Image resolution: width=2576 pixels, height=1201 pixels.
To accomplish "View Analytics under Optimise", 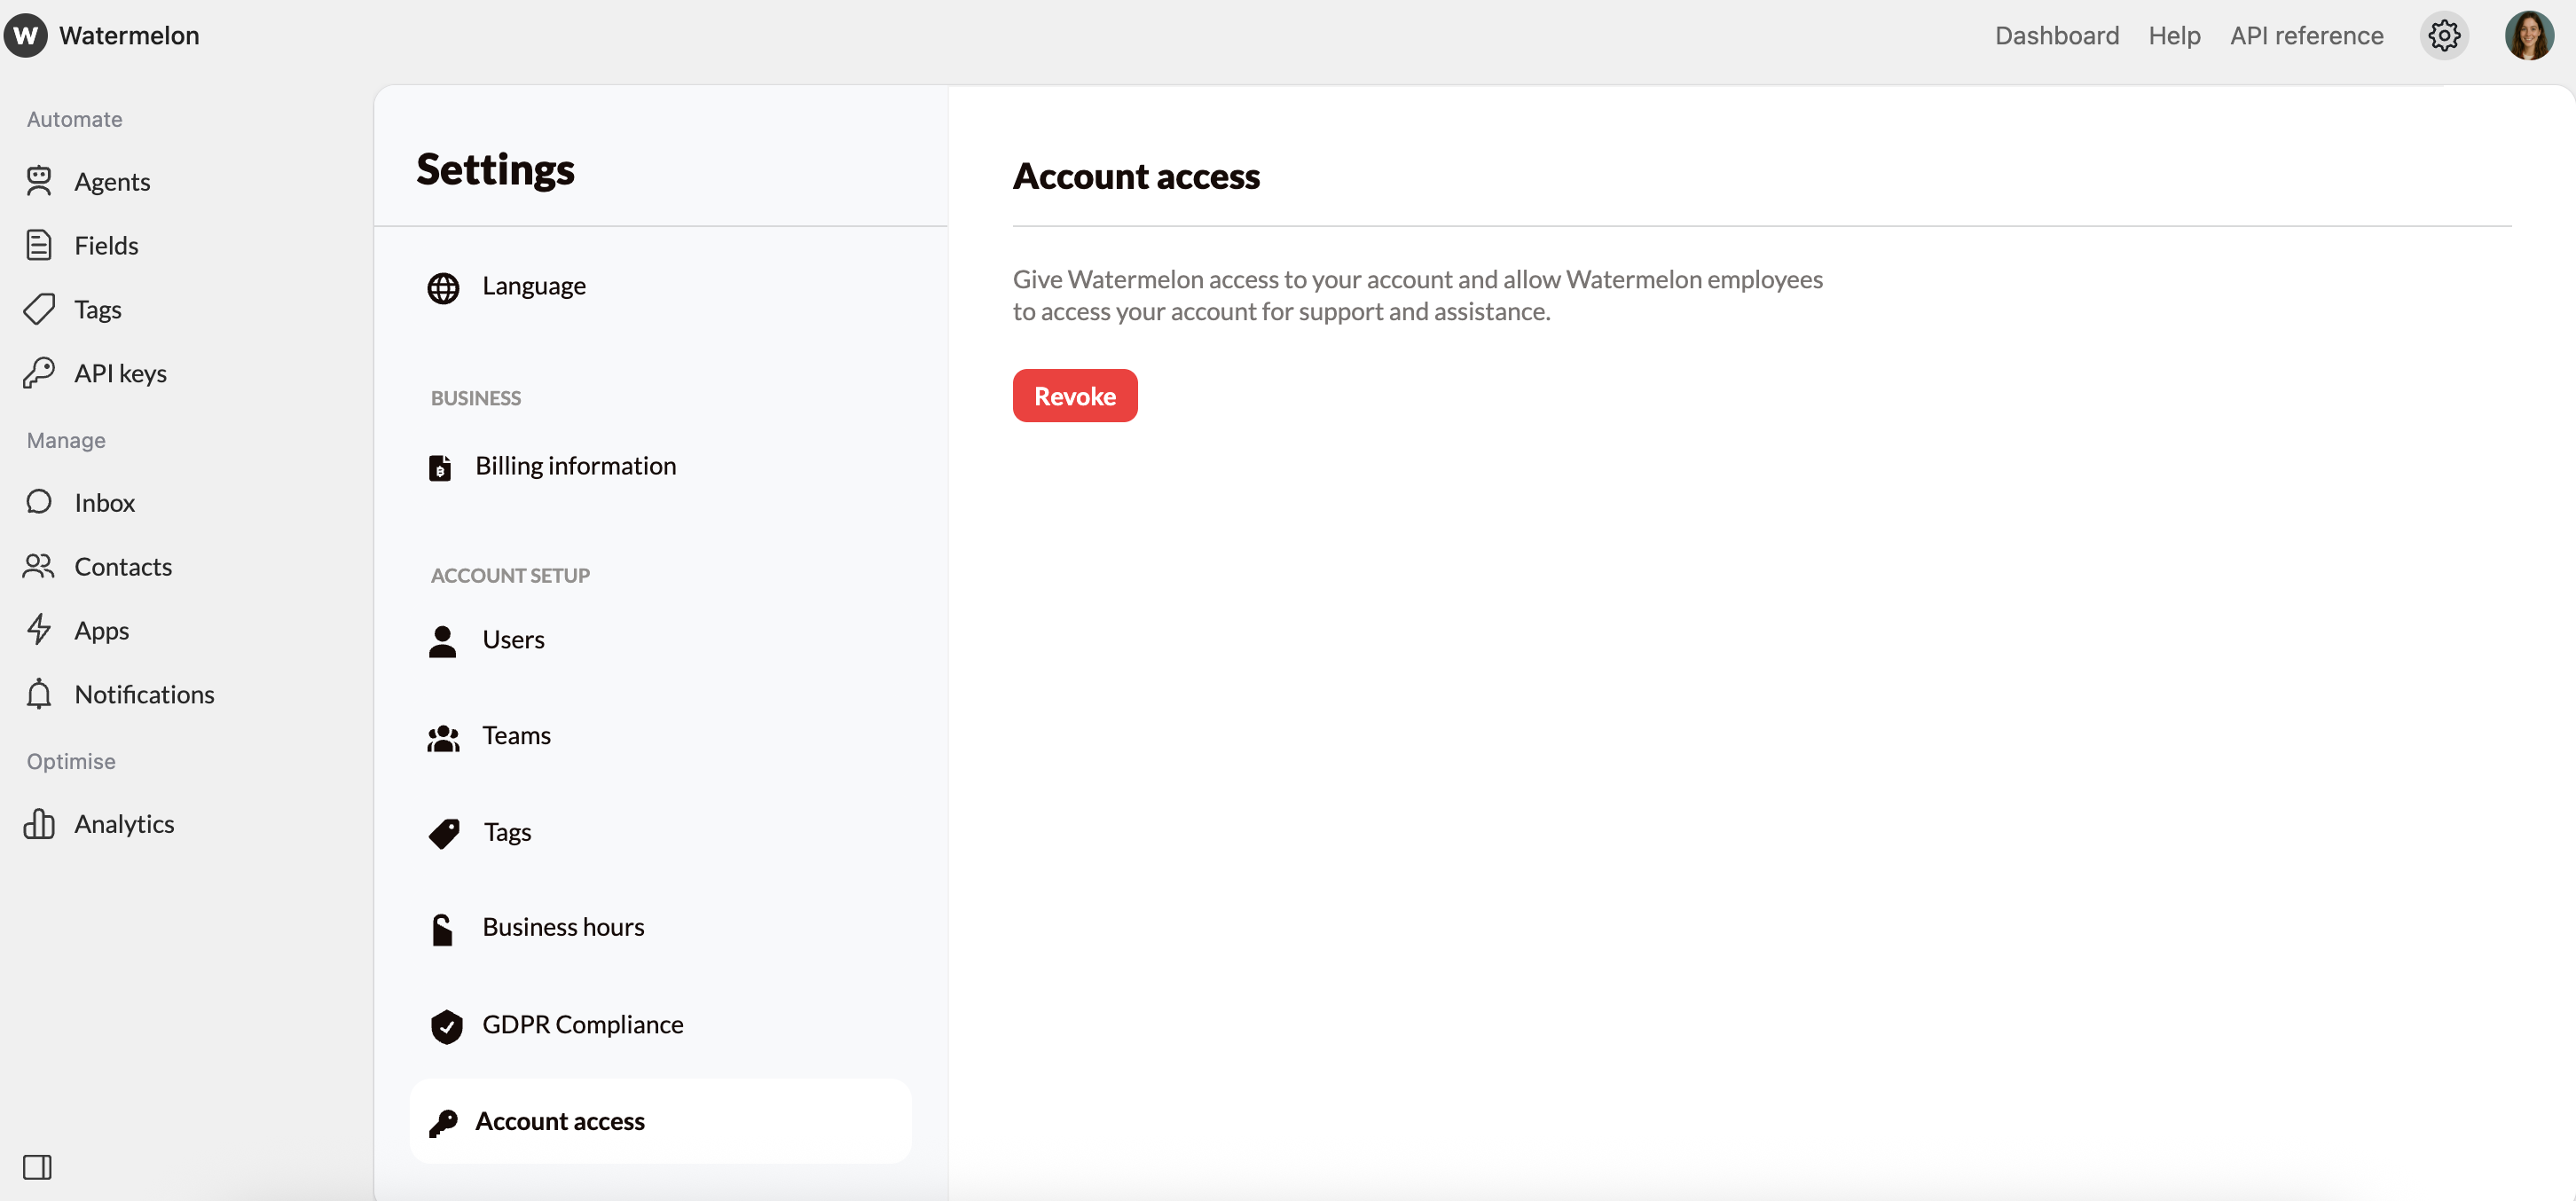I will 124,823.
